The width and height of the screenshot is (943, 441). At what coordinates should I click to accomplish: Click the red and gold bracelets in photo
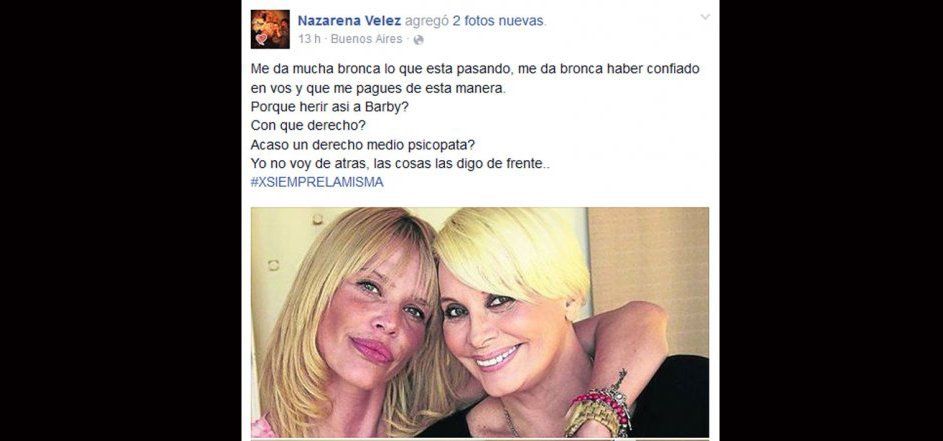[x=598, y=409]
